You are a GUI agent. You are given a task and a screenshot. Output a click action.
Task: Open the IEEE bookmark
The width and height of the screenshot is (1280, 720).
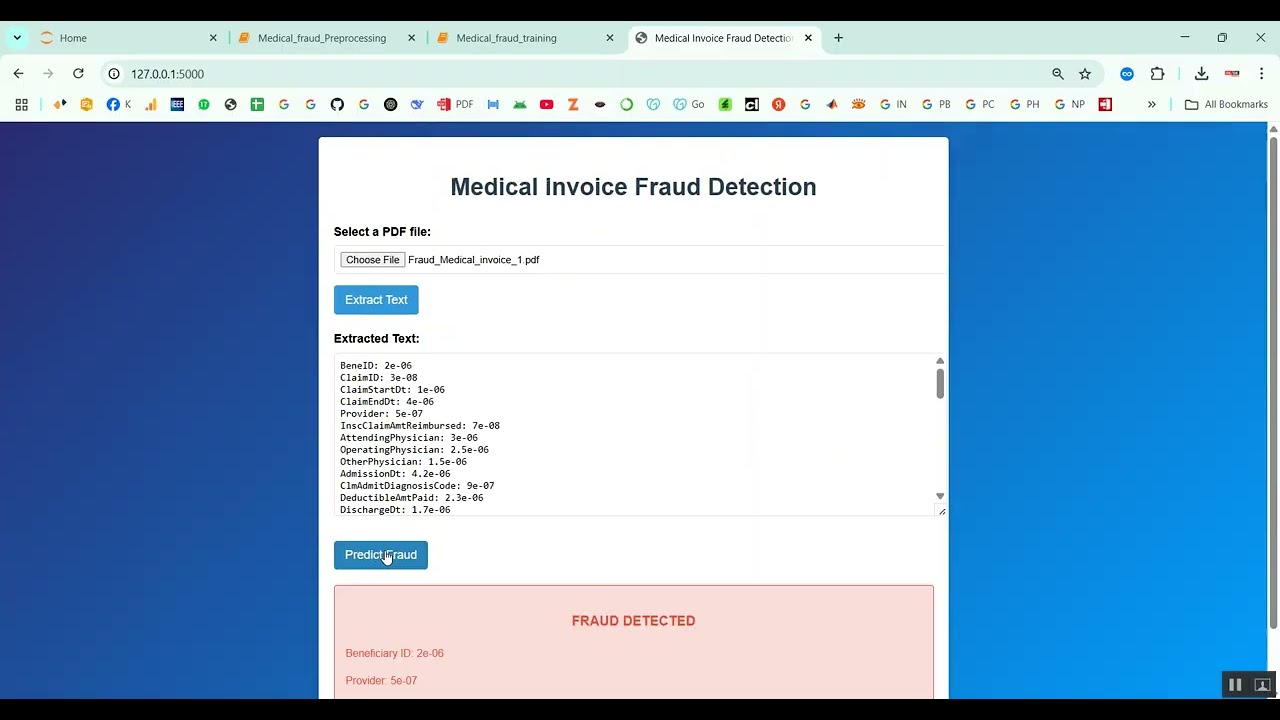pyautogui.click(x=177, y=104)
